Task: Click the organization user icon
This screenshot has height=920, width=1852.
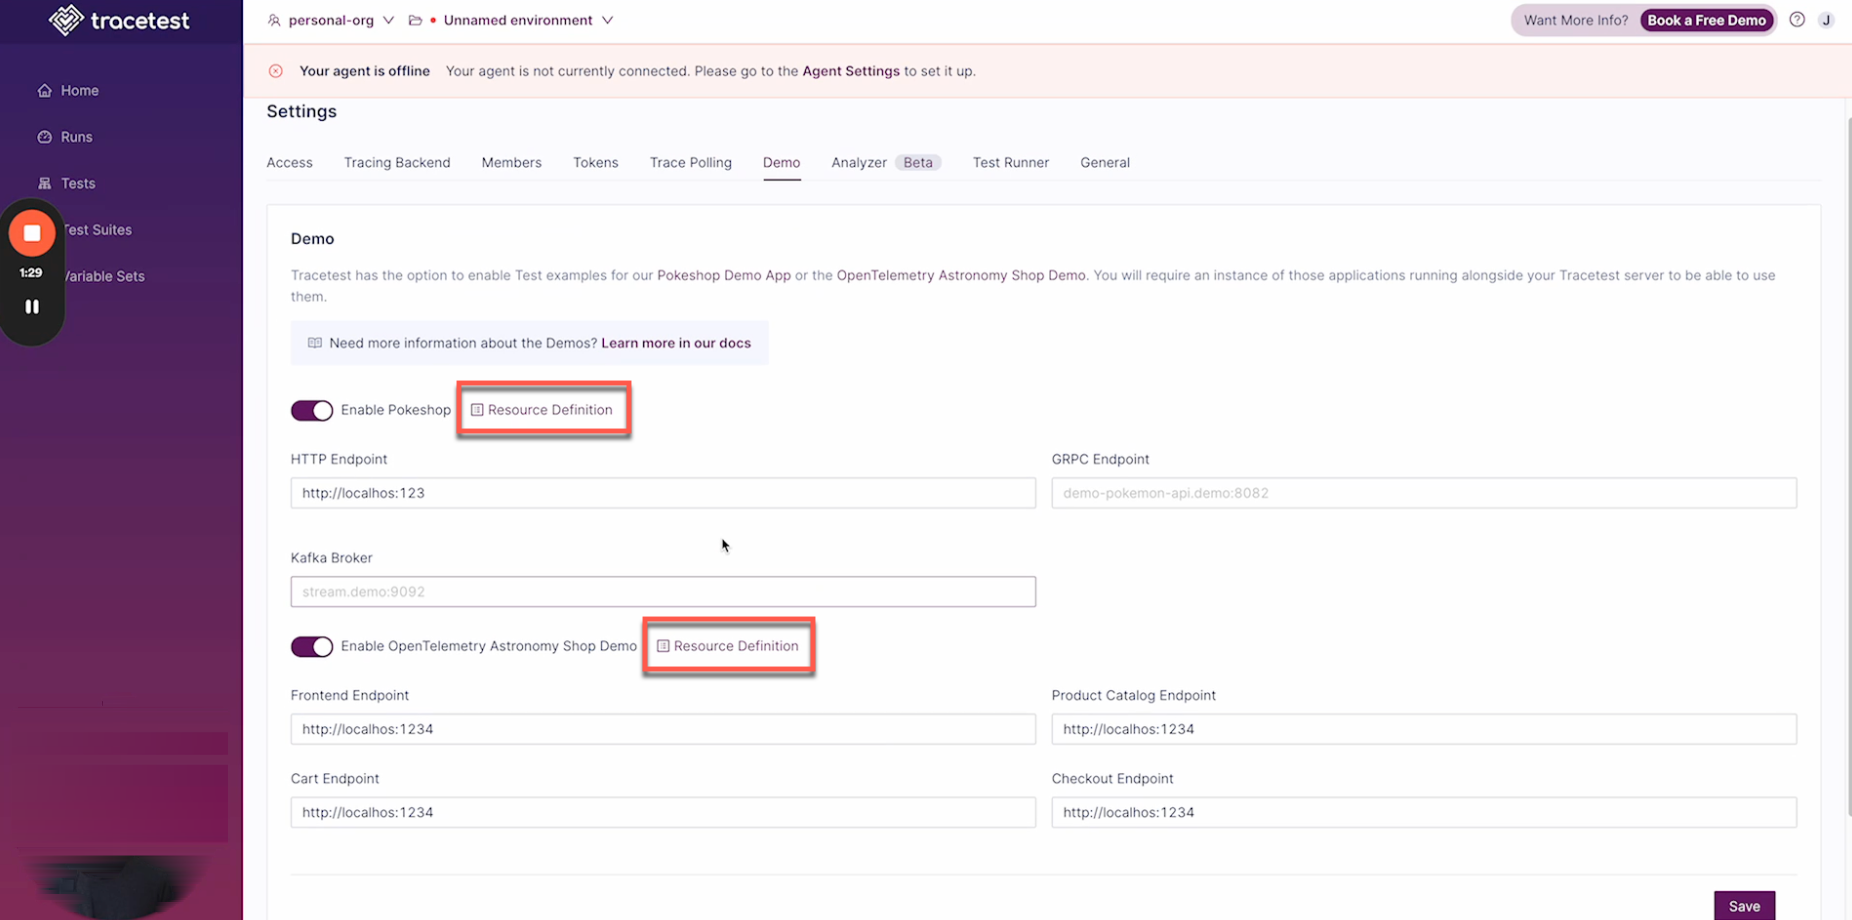Action: click(x=274, y=20)
